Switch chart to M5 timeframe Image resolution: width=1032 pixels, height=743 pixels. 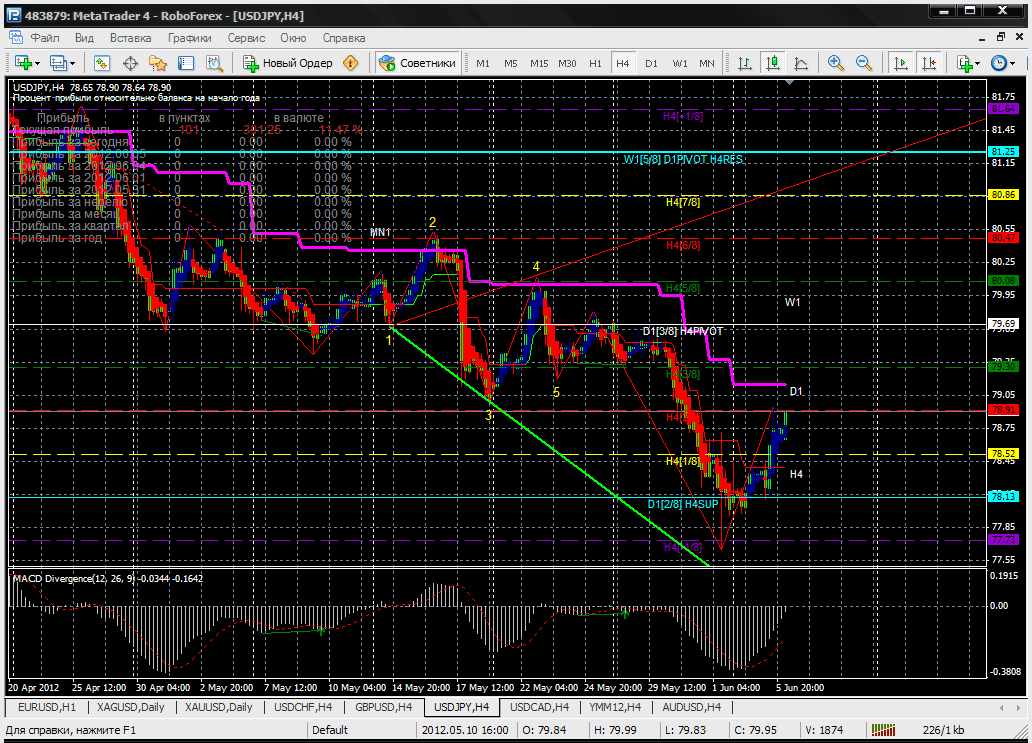[x=511, y=63]
